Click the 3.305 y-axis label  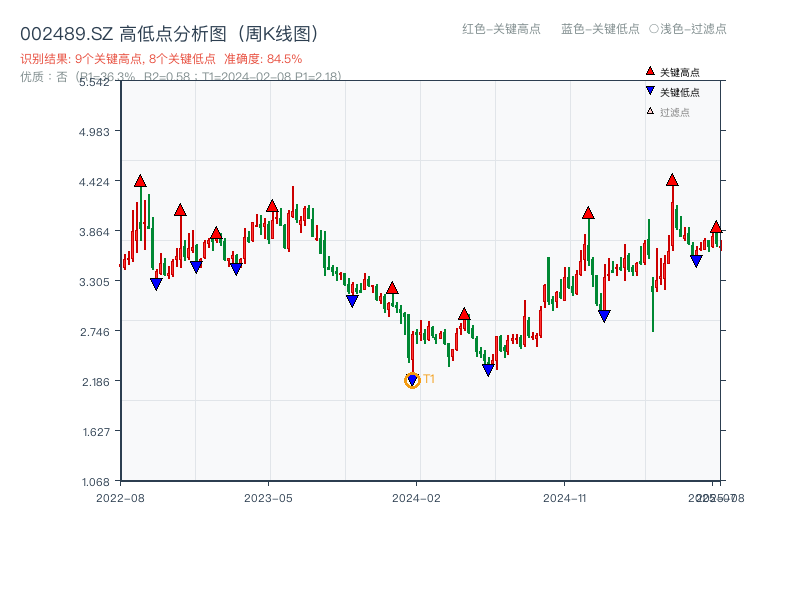tap(94, 282)
